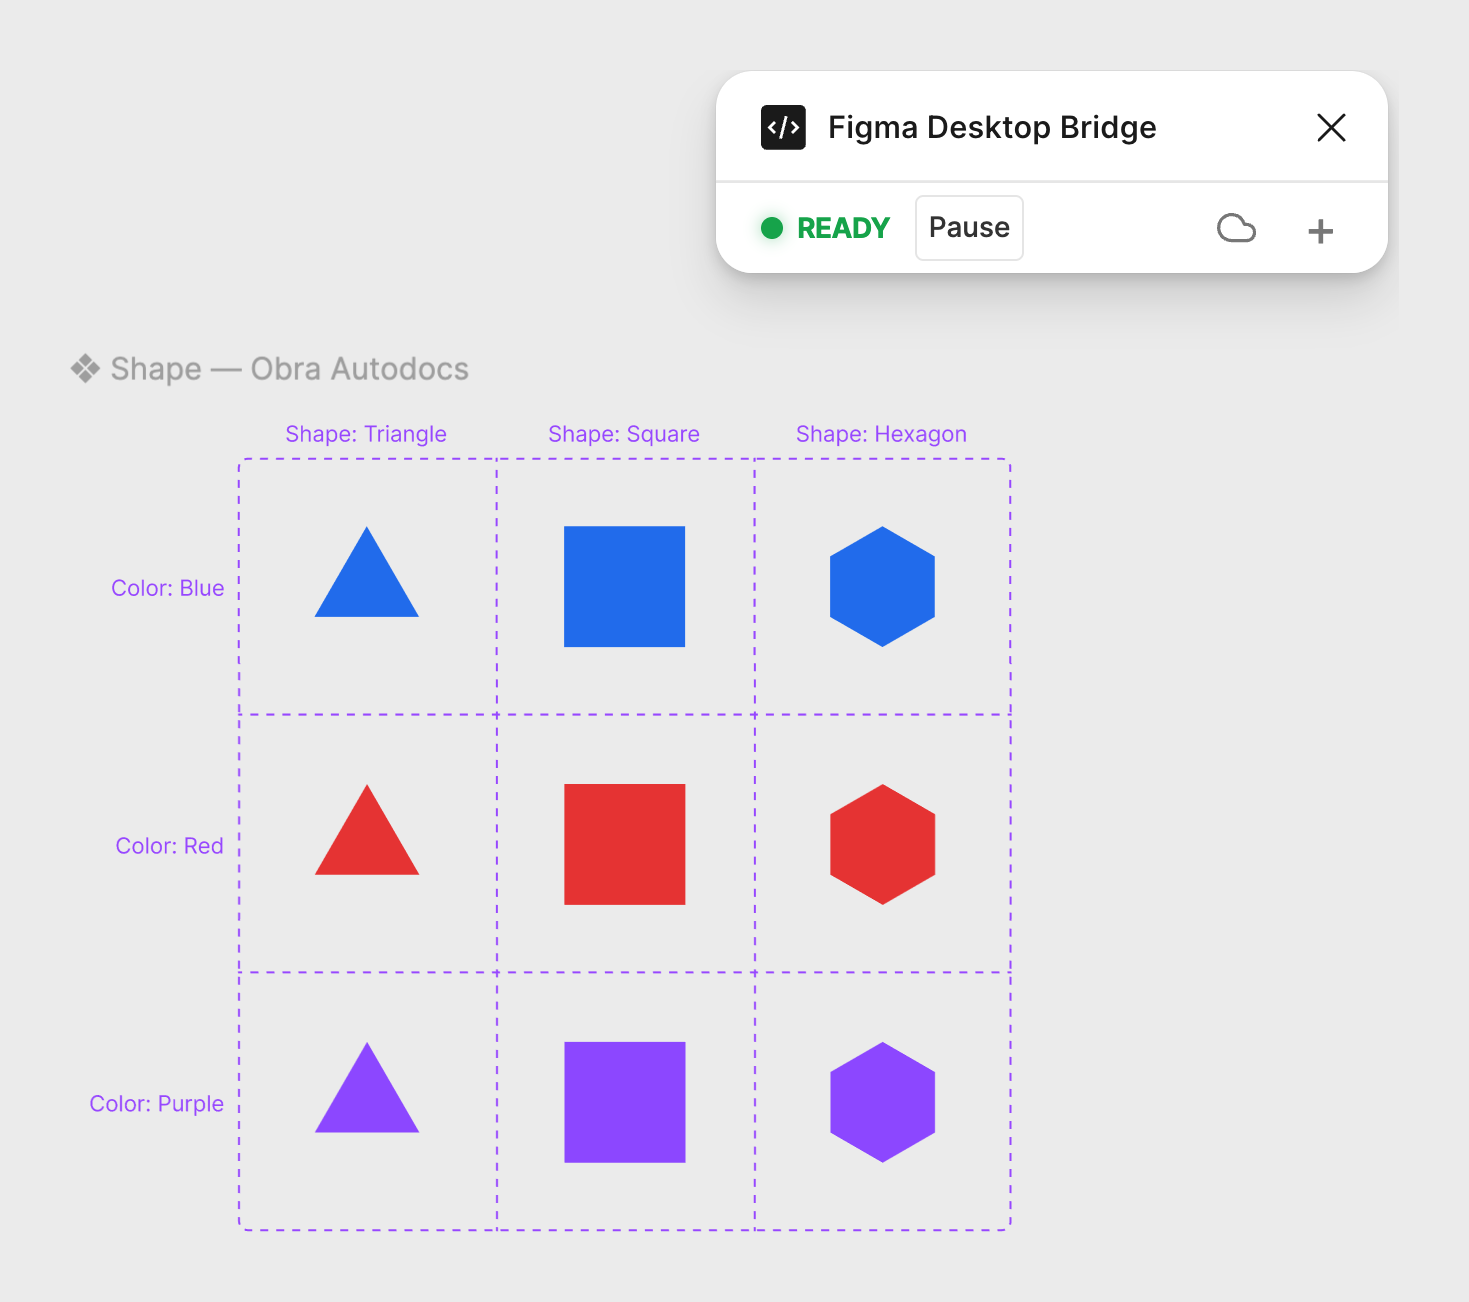Screen dimensions: 1469x1302
Task: Click the cloud icon in the bridge panel
Action: pyautogui.click(x=1236, y=228)
